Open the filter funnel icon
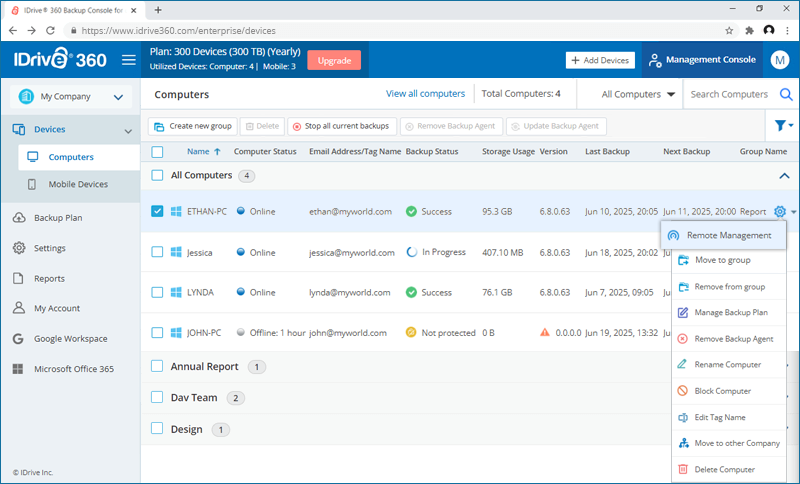Image resolution: width=800 pixels, height=484 pixels. click(780, 125)
